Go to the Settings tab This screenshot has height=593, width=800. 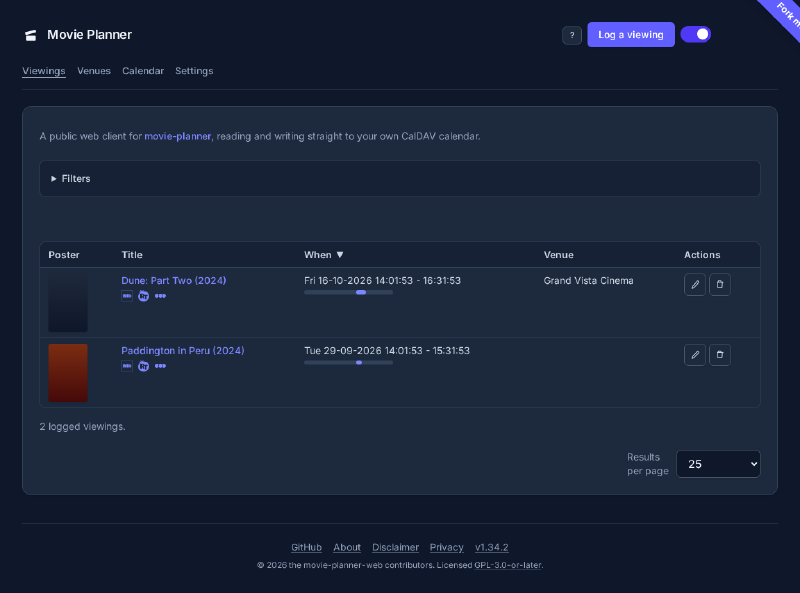pos(194,71)
